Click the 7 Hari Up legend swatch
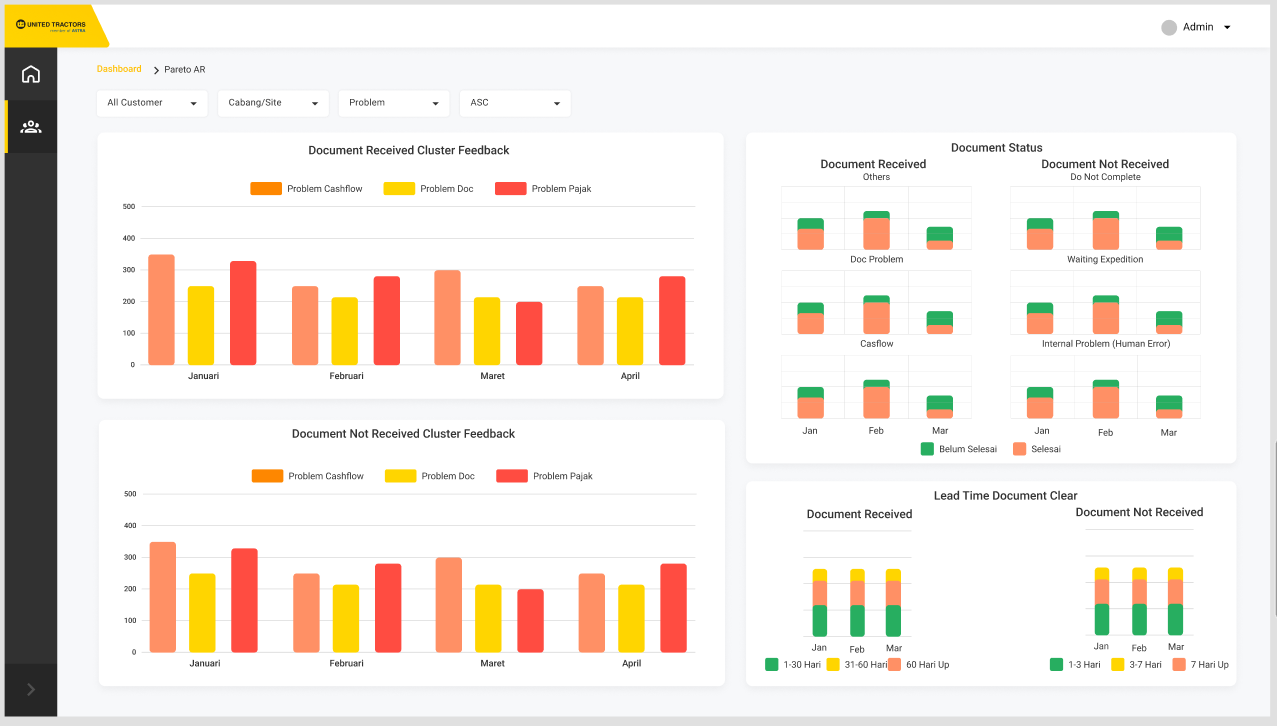The image size is (1277, 726). click(1179, 664)
